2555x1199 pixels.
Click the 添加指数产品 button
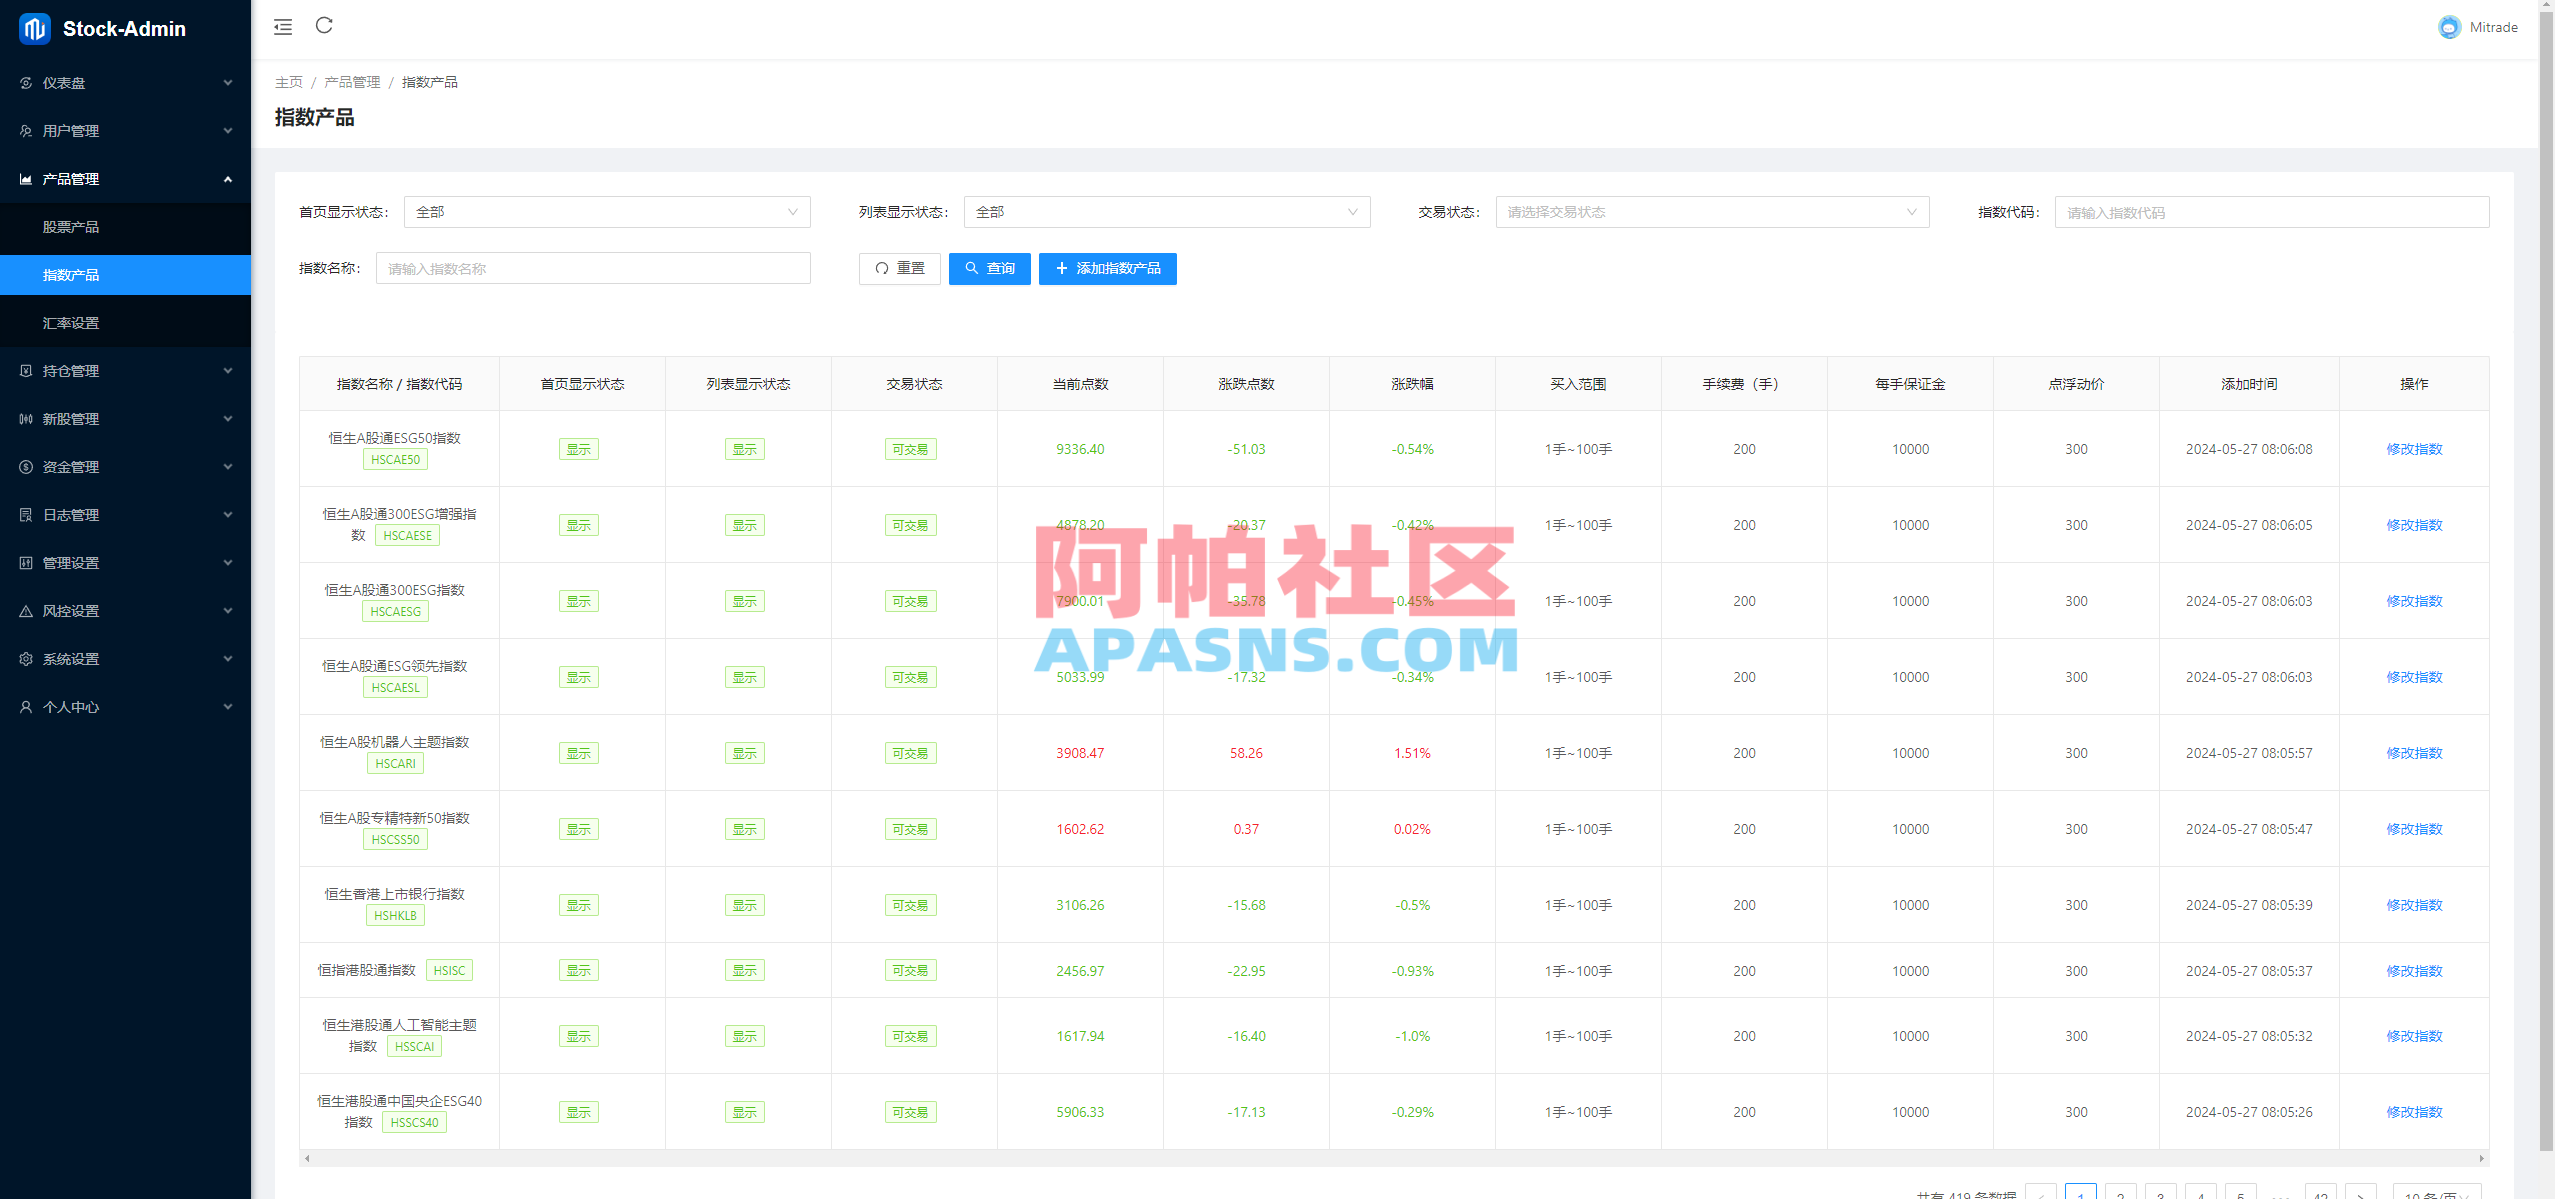[1107, 268]
